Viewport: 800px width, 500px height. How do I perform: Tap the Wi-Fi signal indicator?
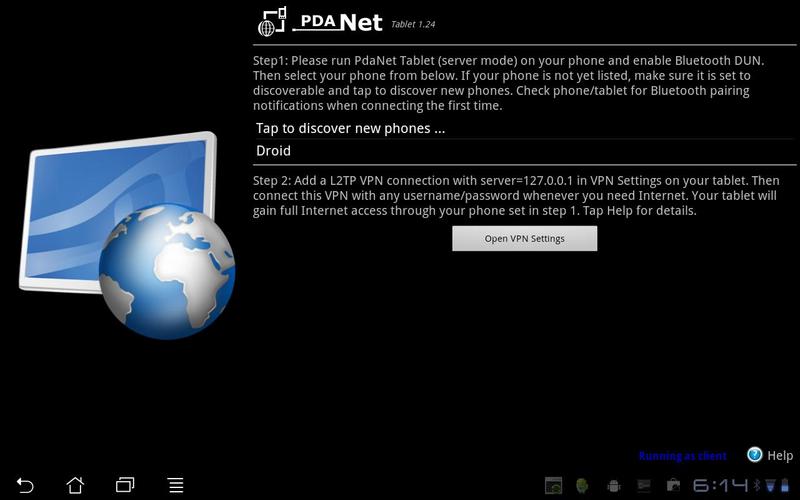770,485
